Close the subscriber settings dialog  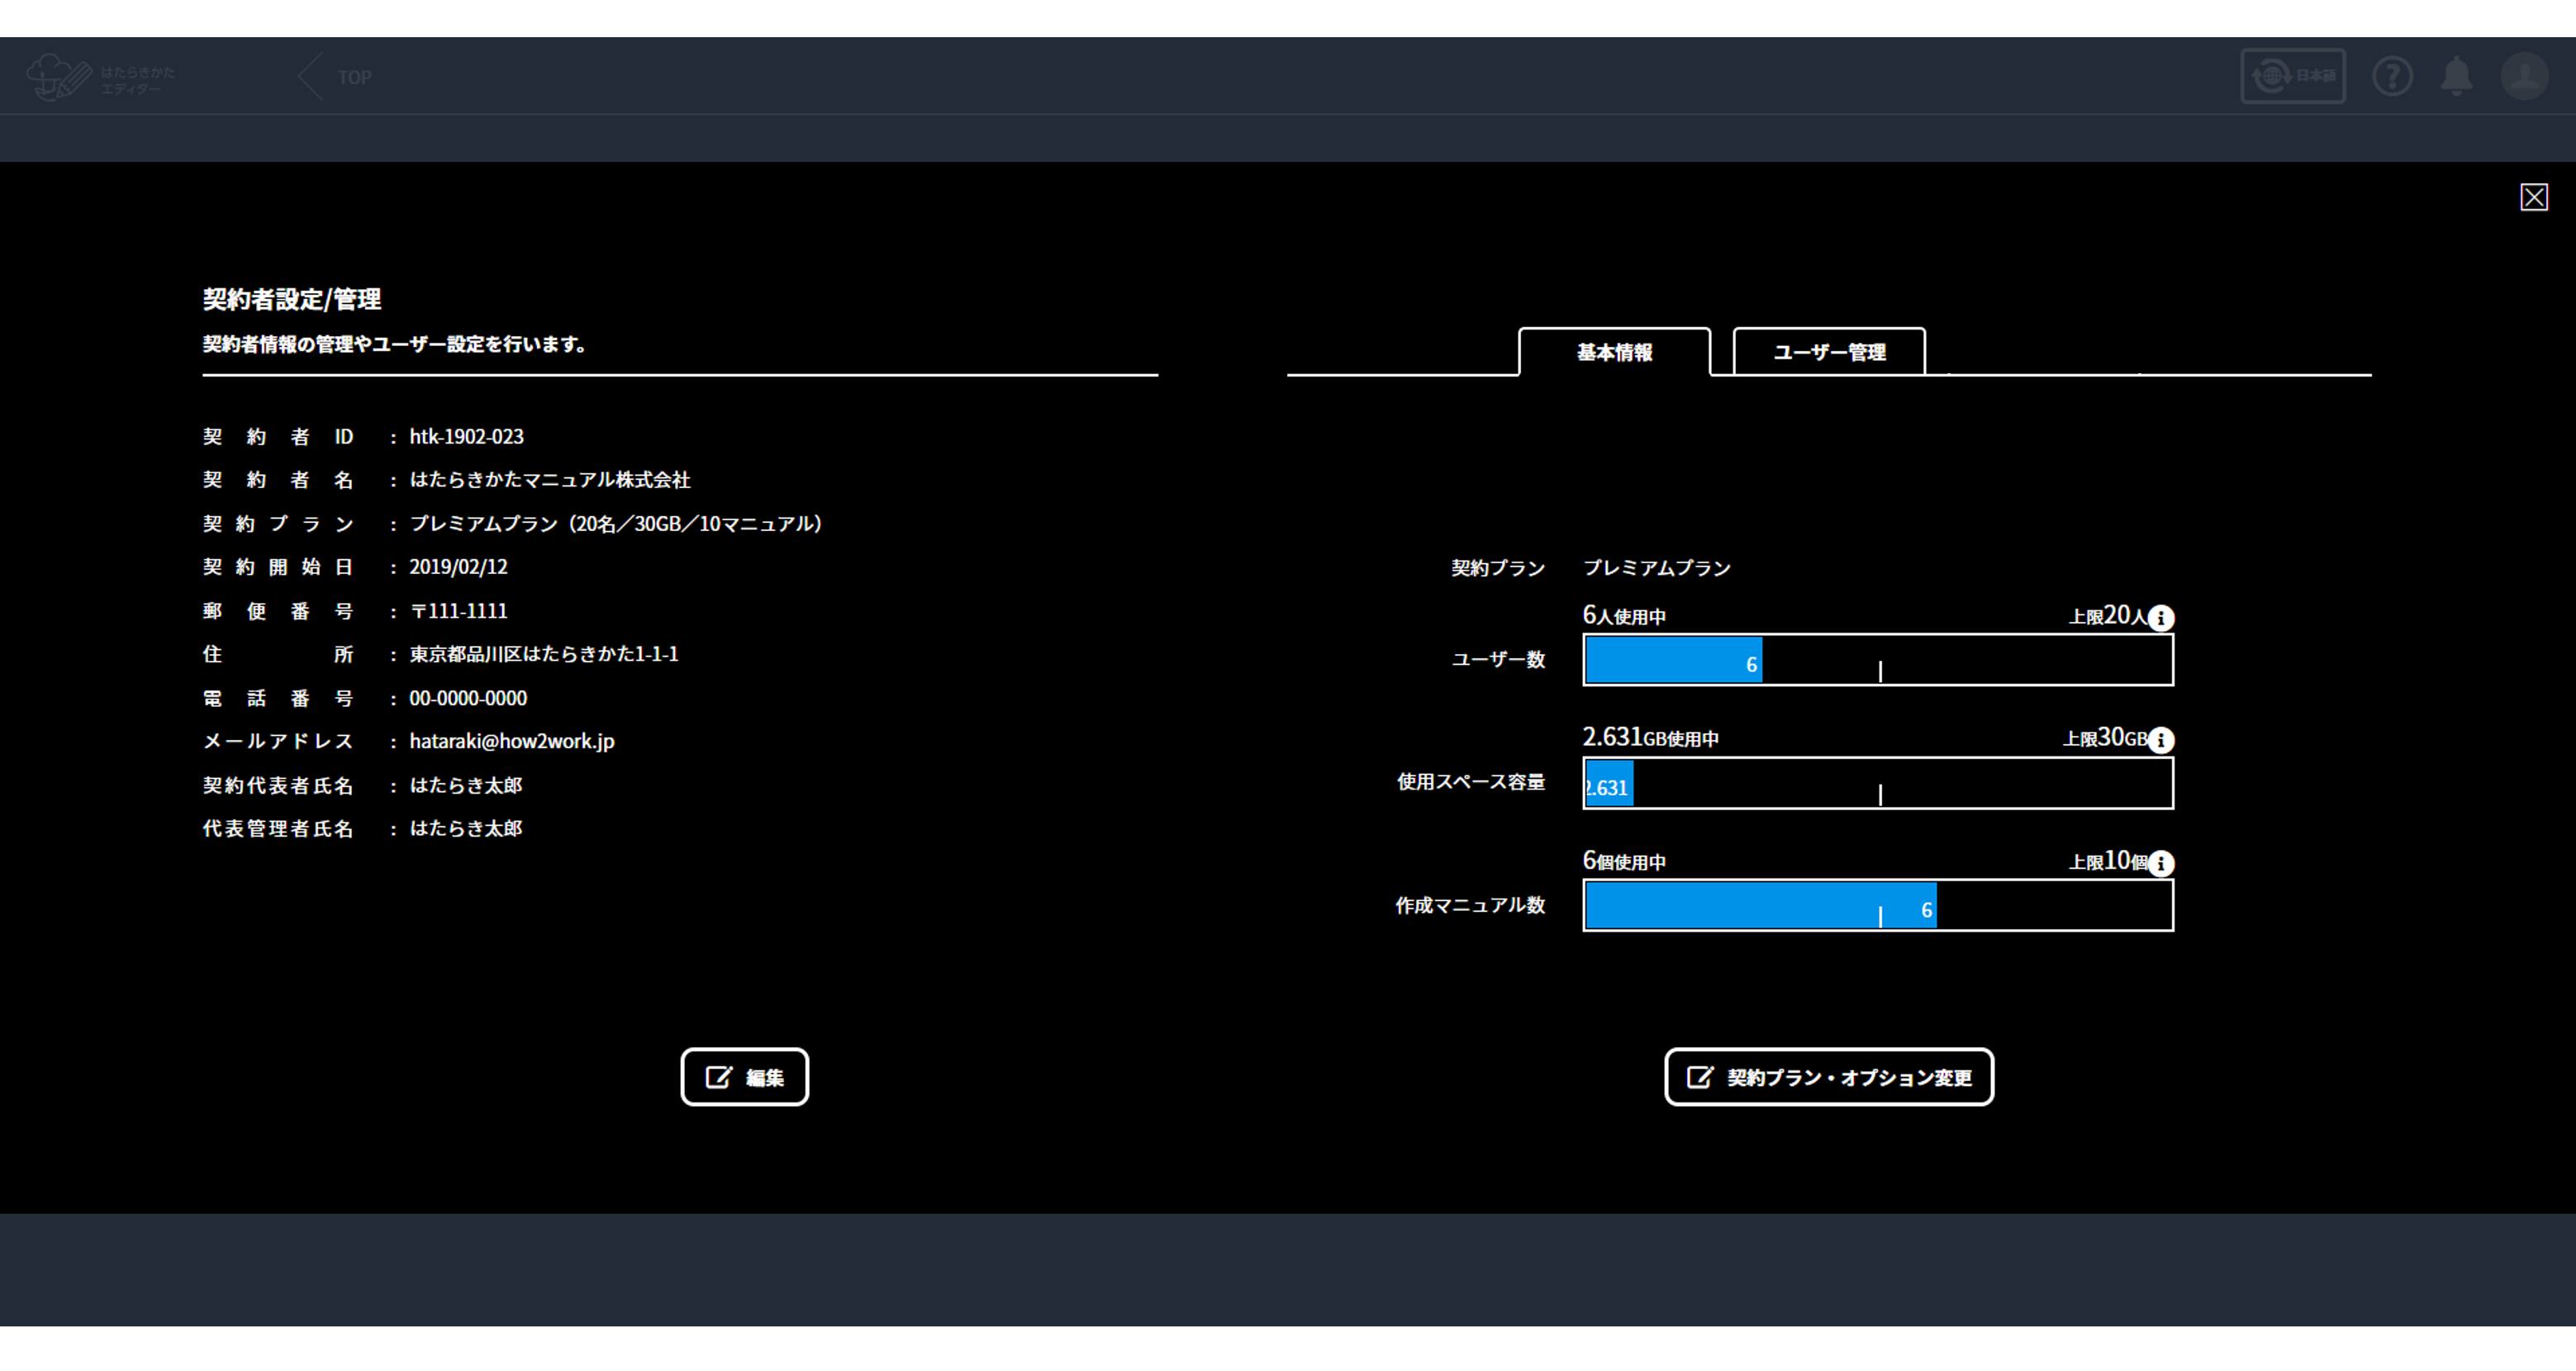point(2533,197)
